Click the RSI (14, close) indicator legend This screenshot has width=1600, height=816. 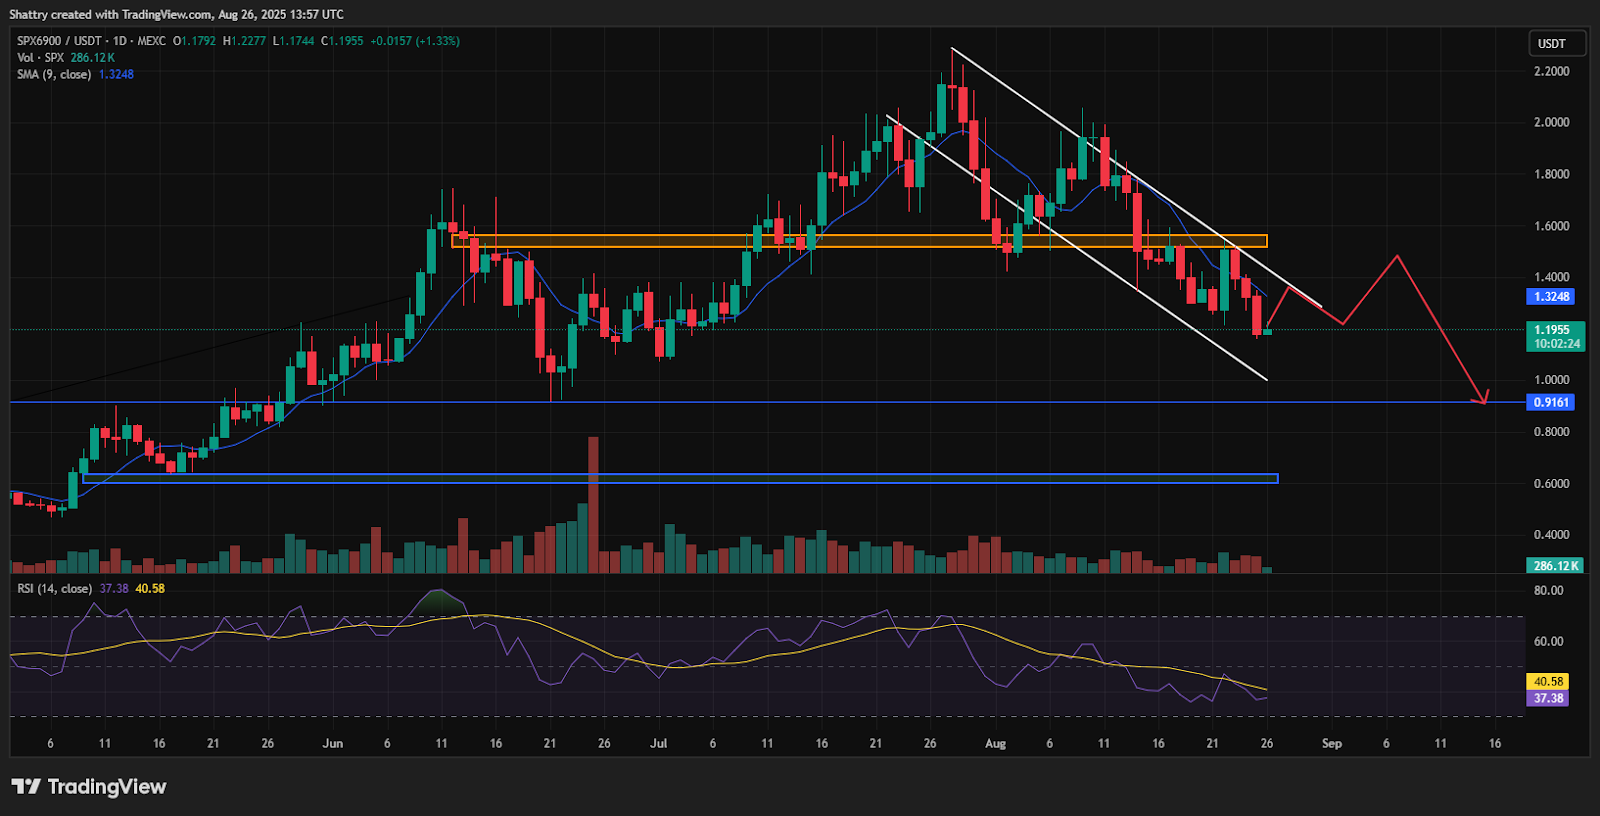pyautogui.click(x=54, y=589)
